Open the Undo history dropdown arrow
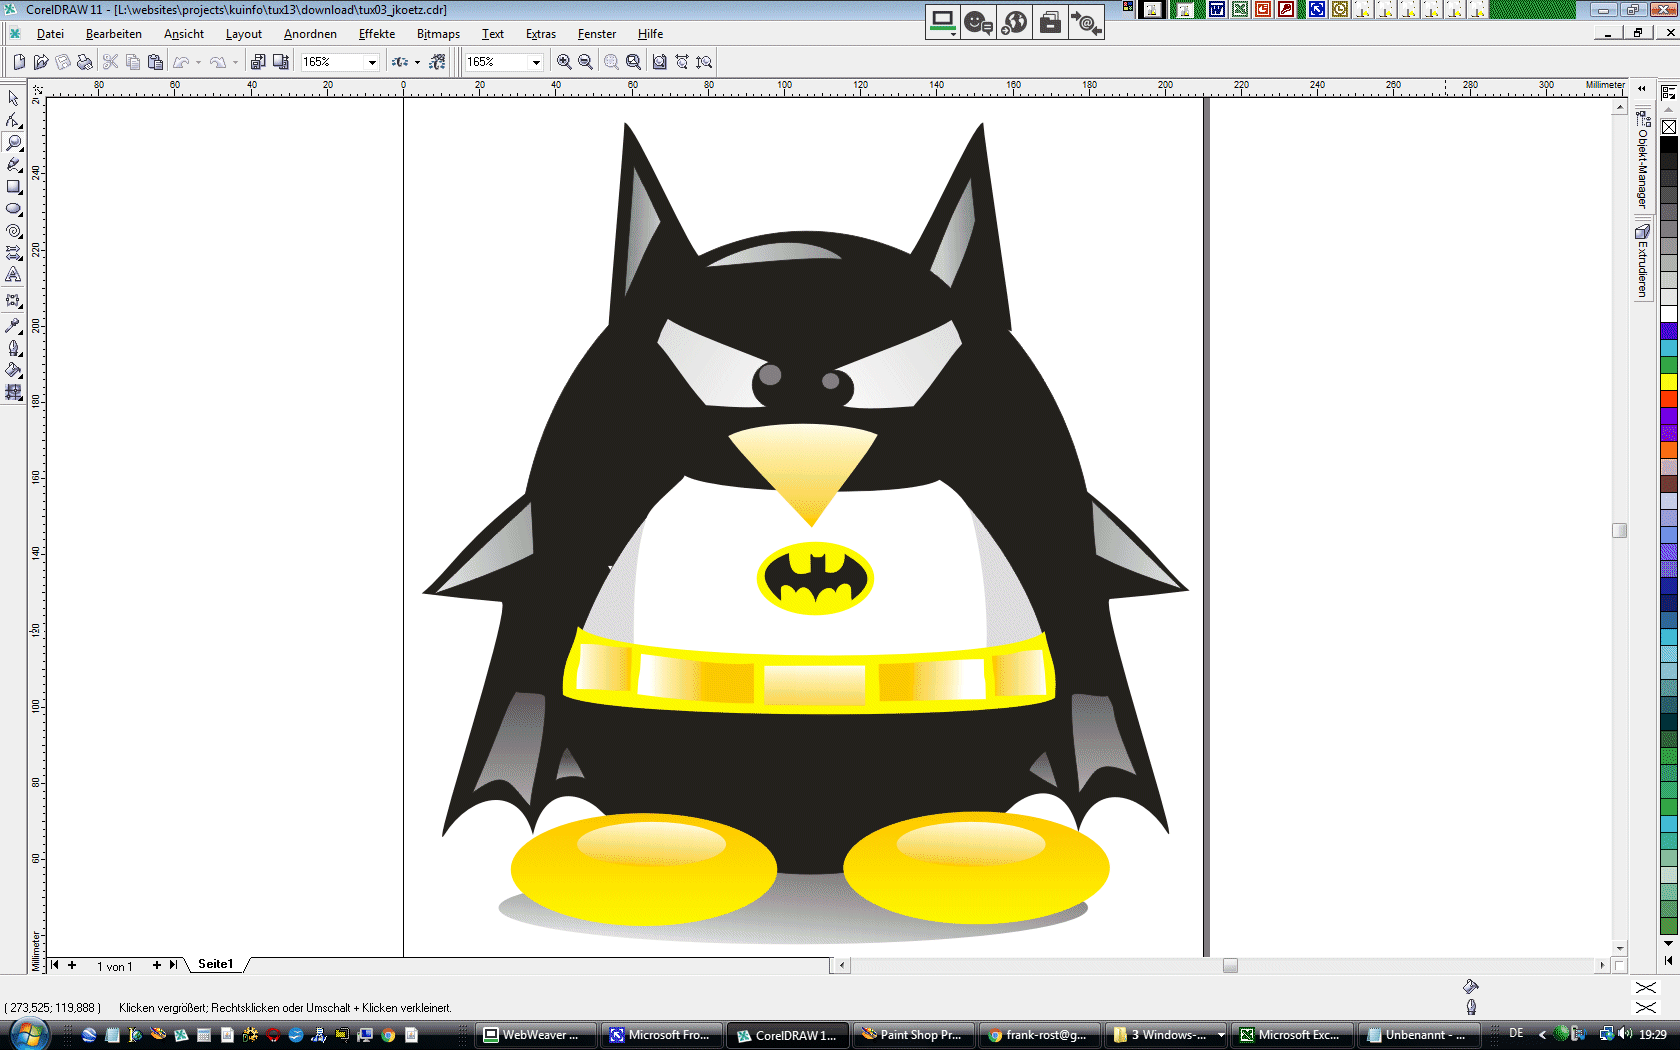The width and height of the screenshot is (1680, 1050). 198,62
